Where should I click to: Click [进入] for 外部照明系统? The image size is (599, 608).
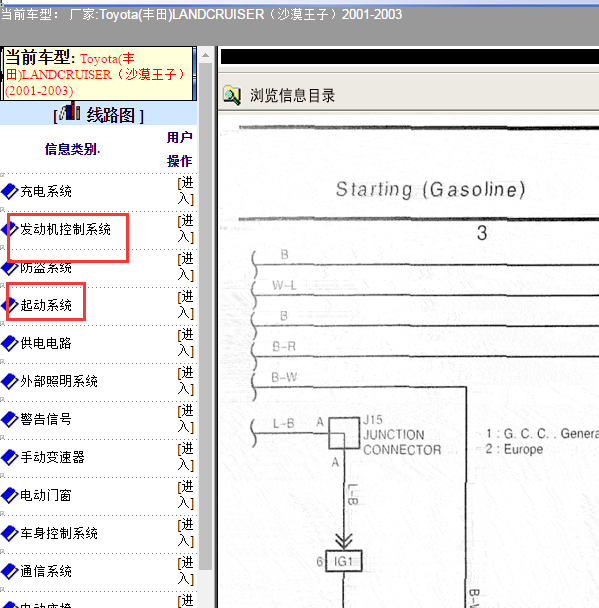tap(186, 381)
